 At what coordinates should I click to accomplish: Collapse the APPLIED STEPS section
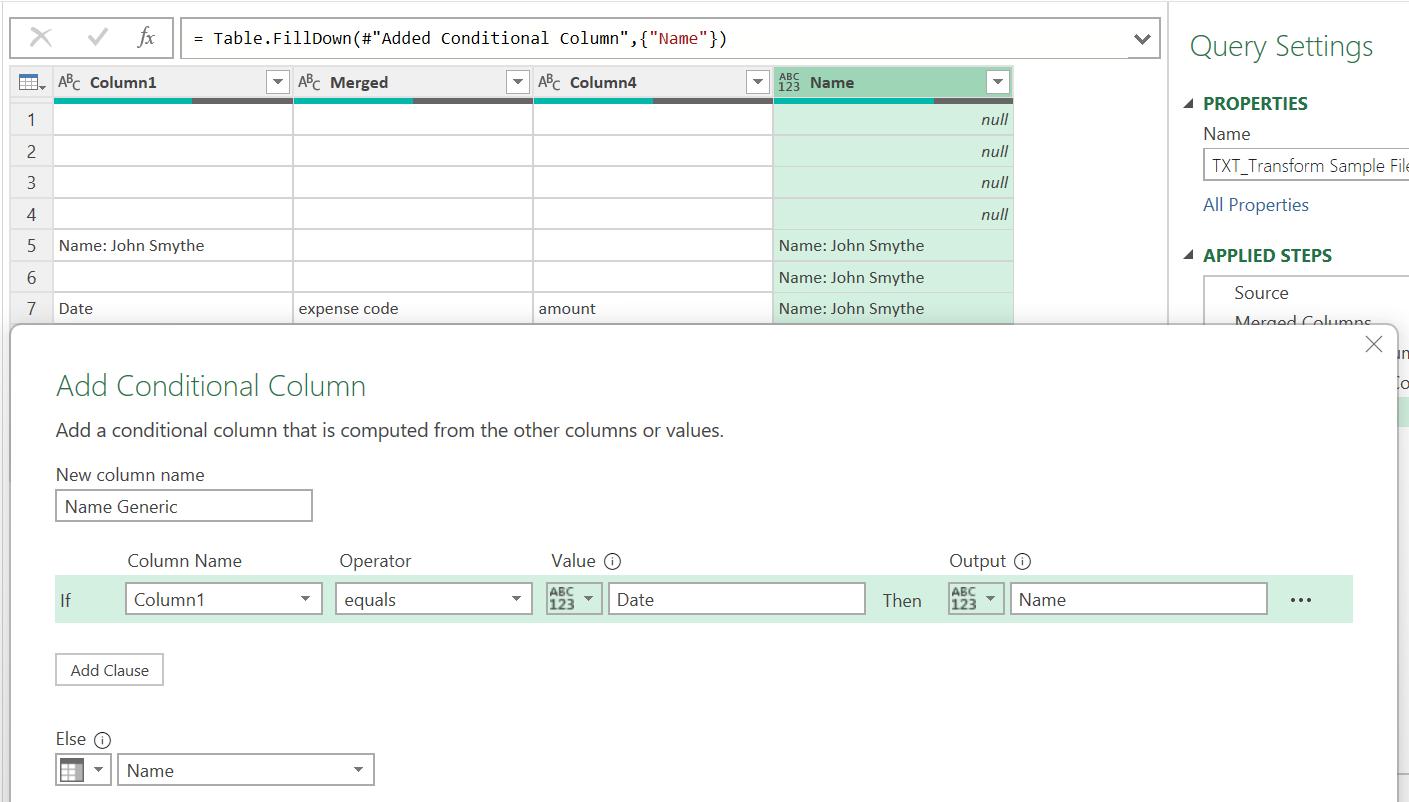point(1189,256)
